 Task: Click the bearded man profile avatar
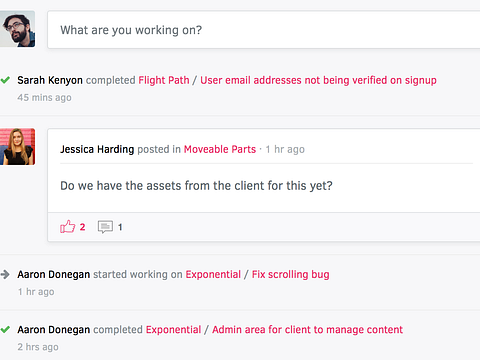point(17,29)
